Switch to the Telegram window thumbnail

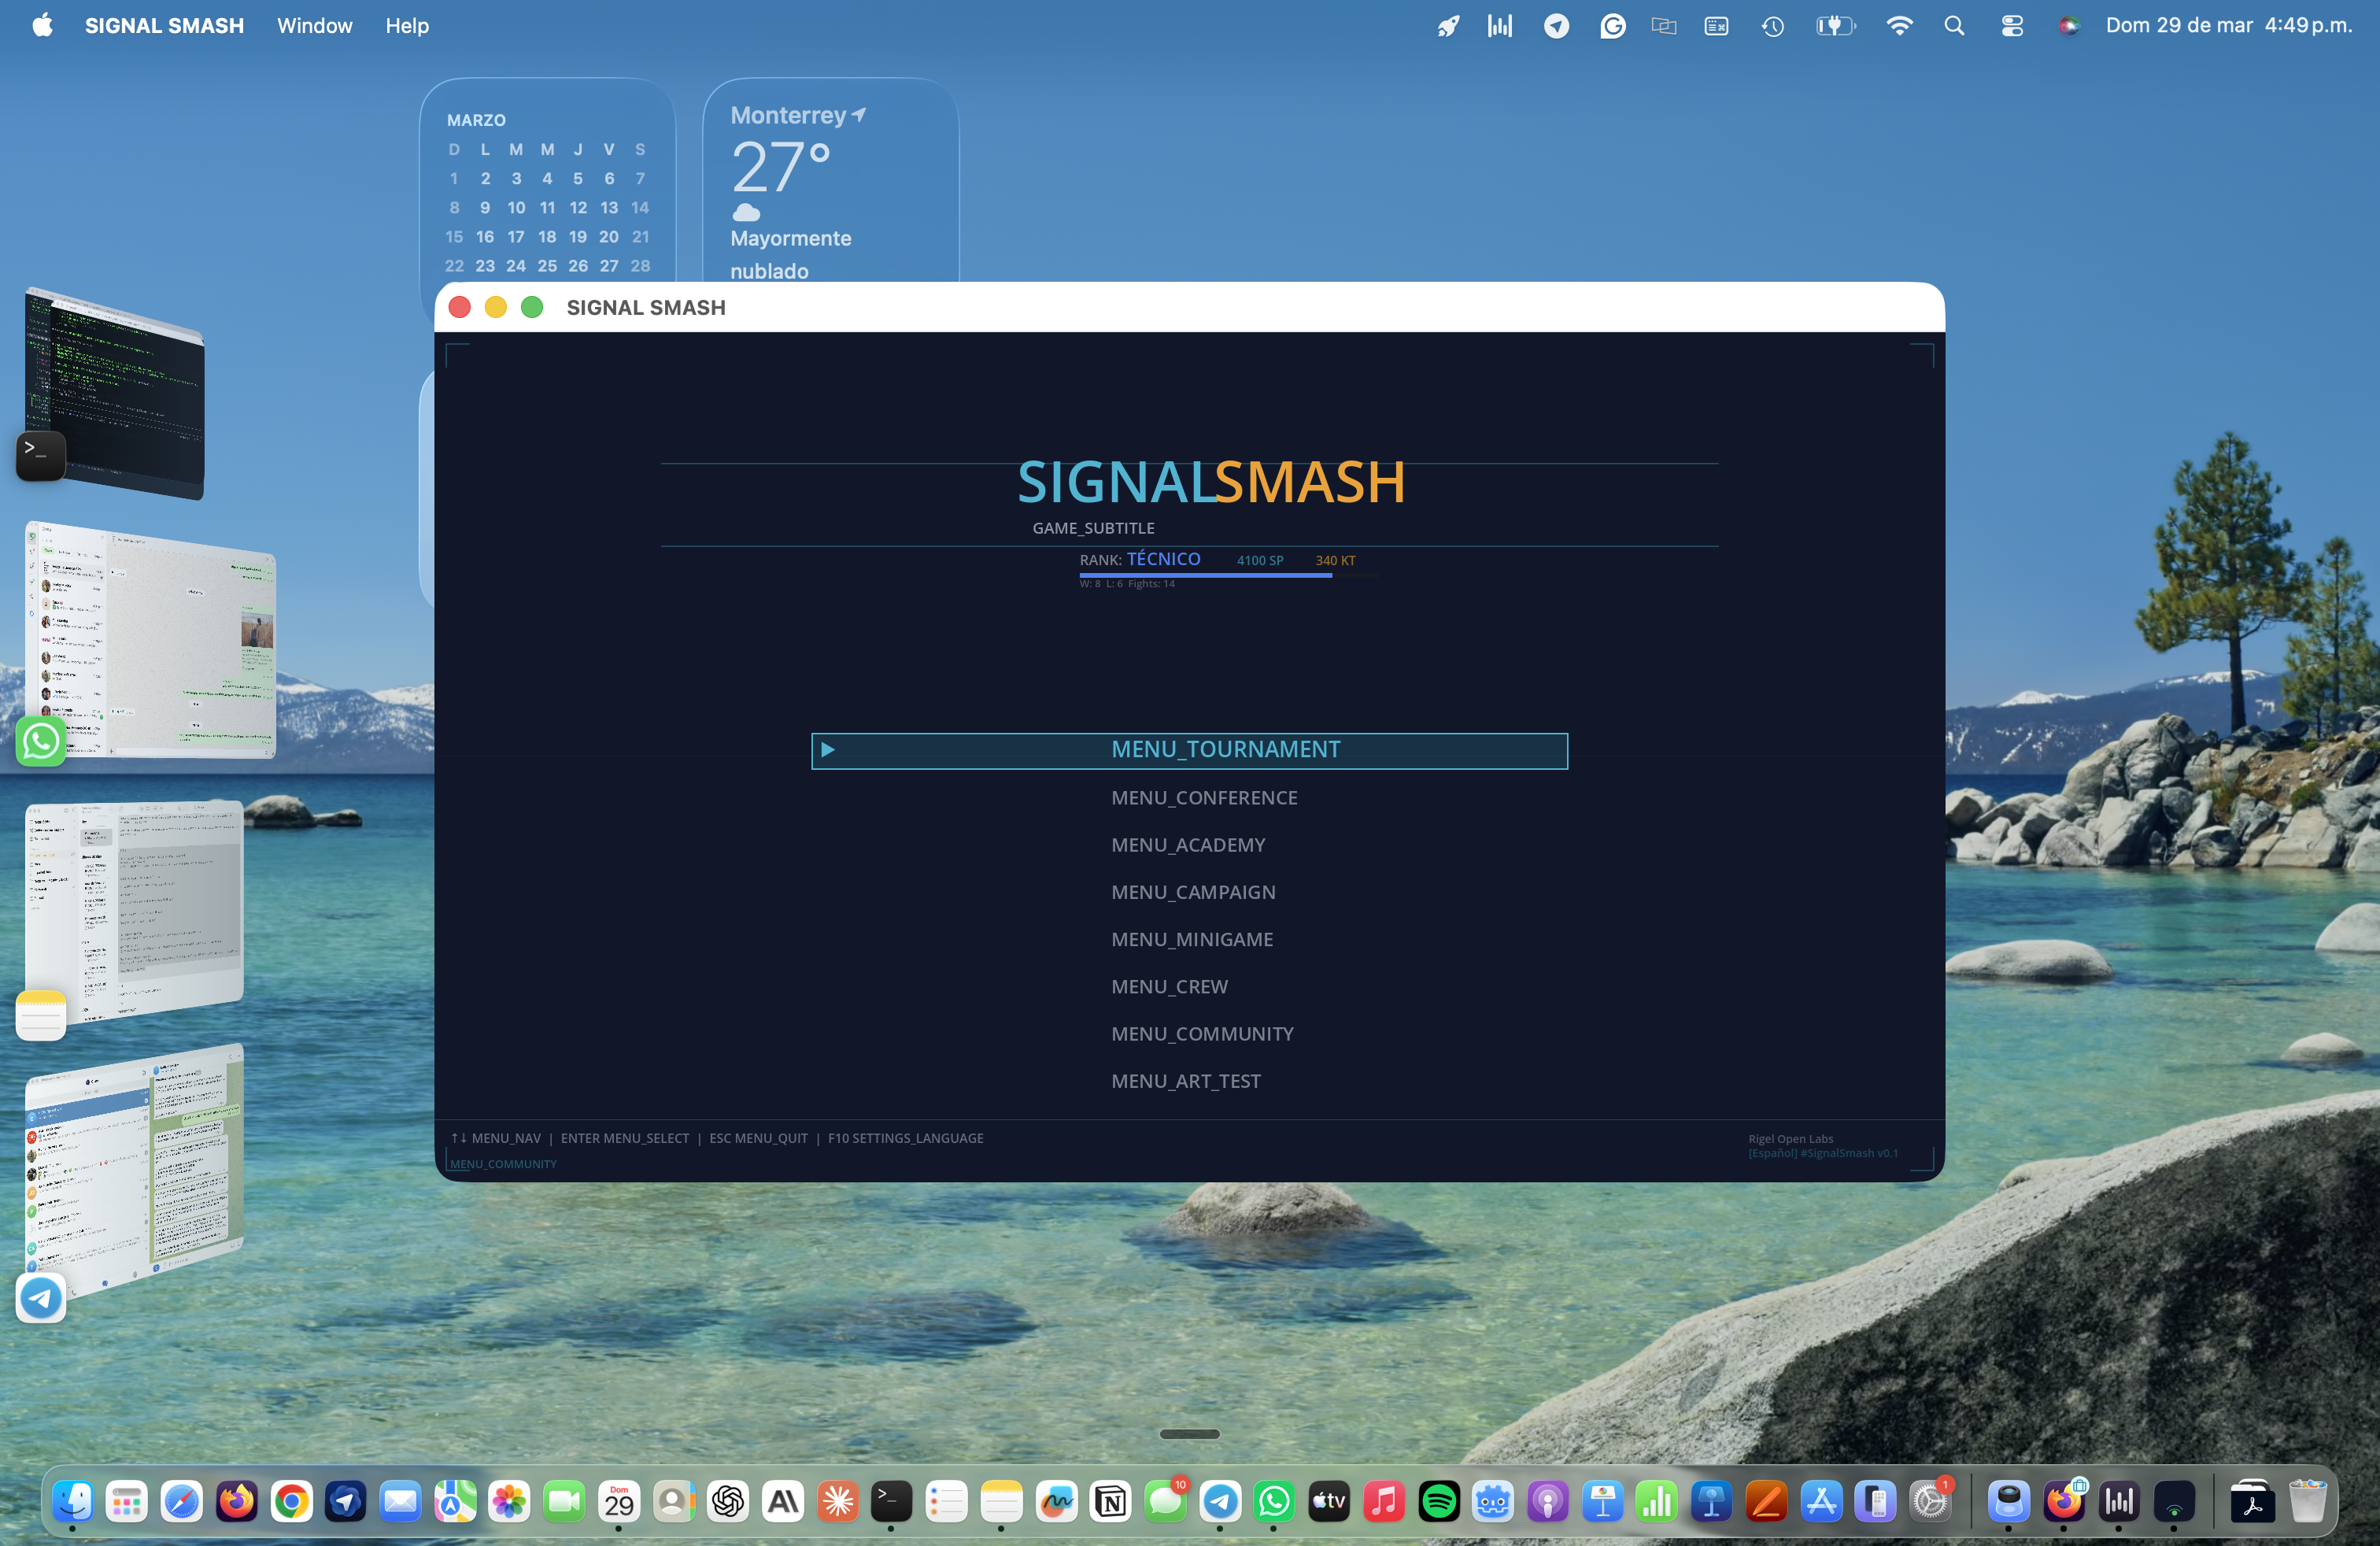point(134,1171)
